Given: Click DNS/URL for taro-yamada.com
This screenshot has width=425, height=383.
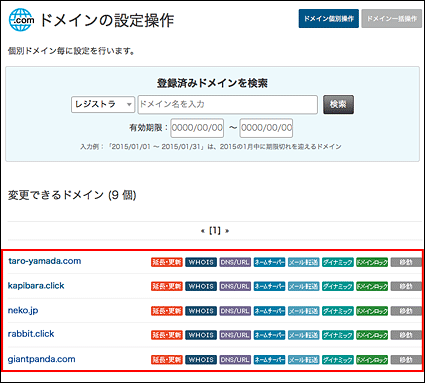Looking at the screenshot, I should (x=235, y=262).
